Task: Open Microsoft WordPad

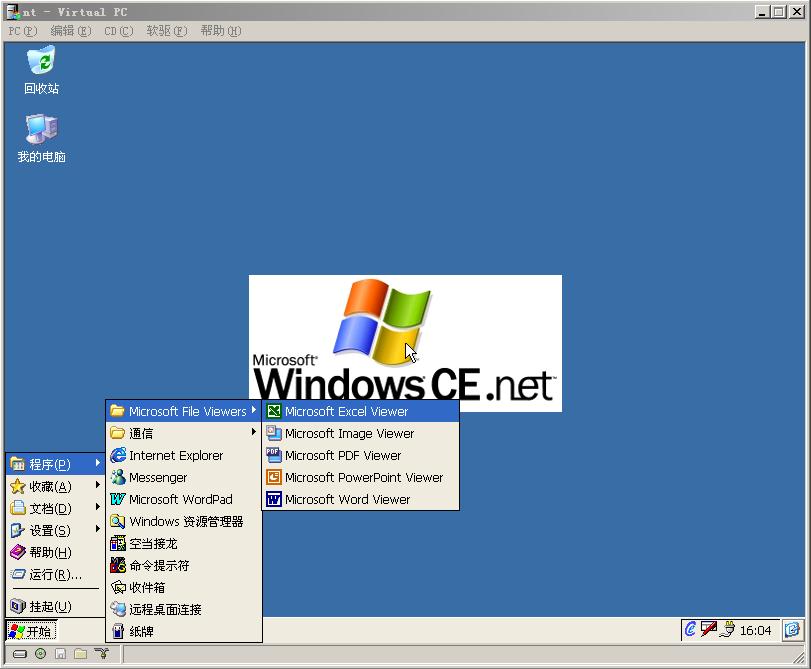Action: (x=180, y=499)
